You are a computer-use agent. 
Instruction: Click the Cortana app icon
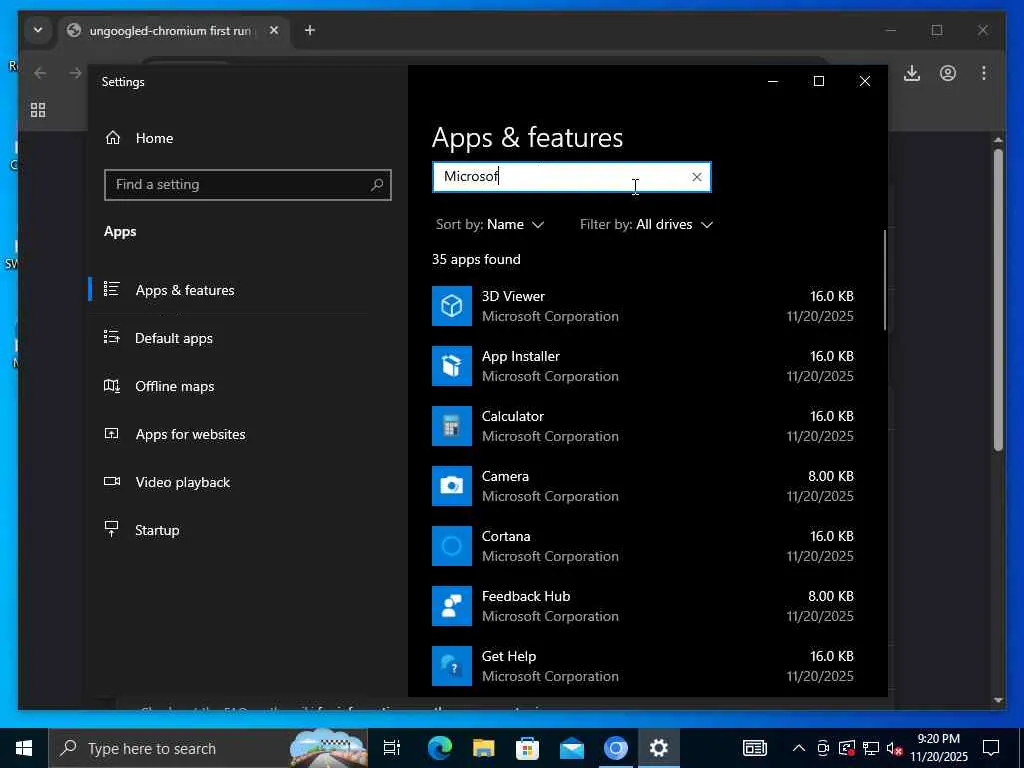point(451,546)
